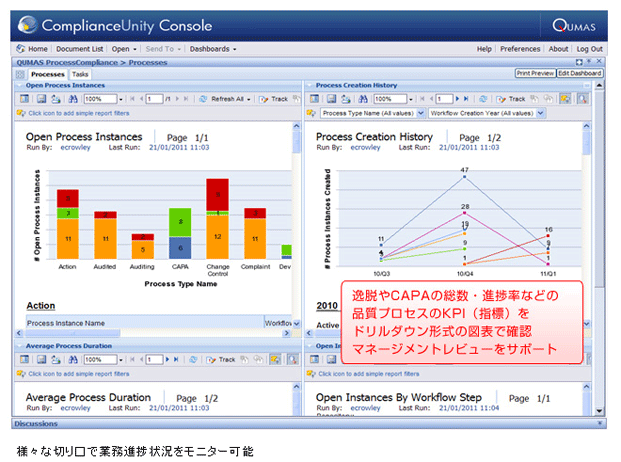The height and width of the screenshot is (462, 621).
Task: Click the layout view icon in the Open Process Instances toolbar
Action: pos(25,99)
